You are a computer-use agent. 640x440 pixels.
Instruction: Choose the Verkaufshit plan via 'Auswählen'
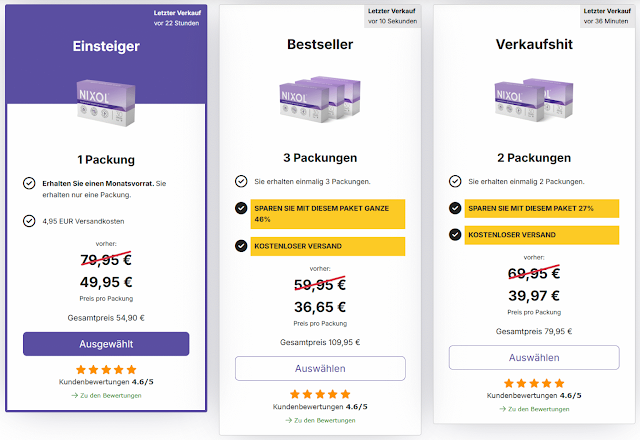tap(534, 358)
